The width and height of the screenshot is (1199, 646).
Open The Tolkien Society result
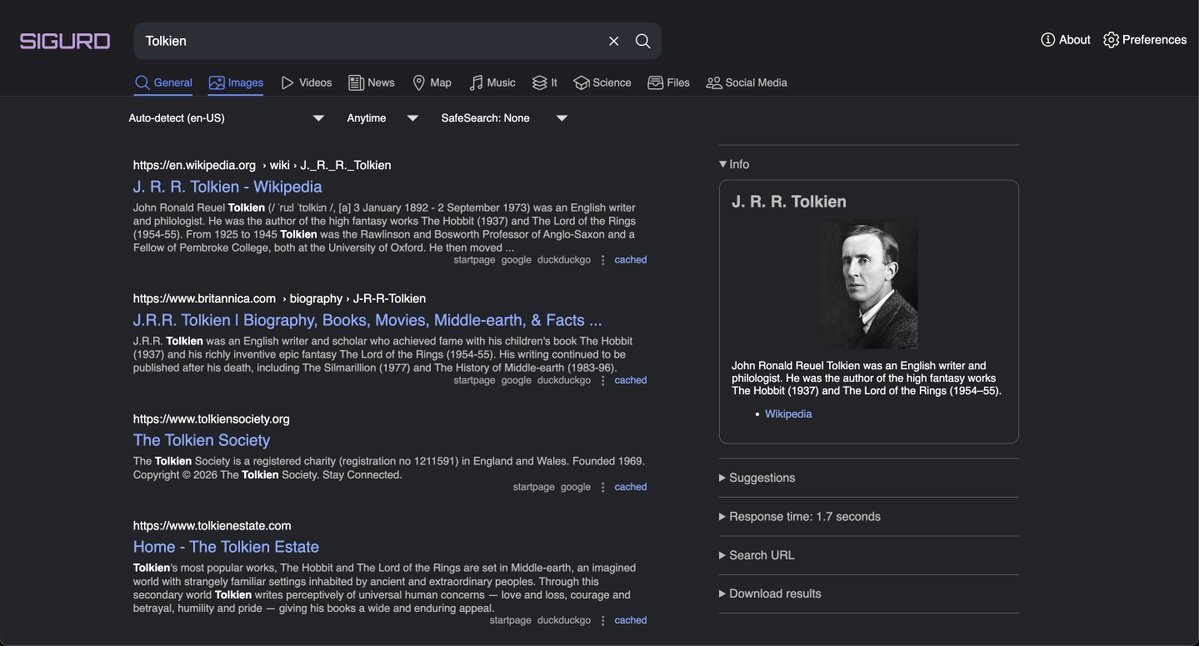[x=201, y=440]
